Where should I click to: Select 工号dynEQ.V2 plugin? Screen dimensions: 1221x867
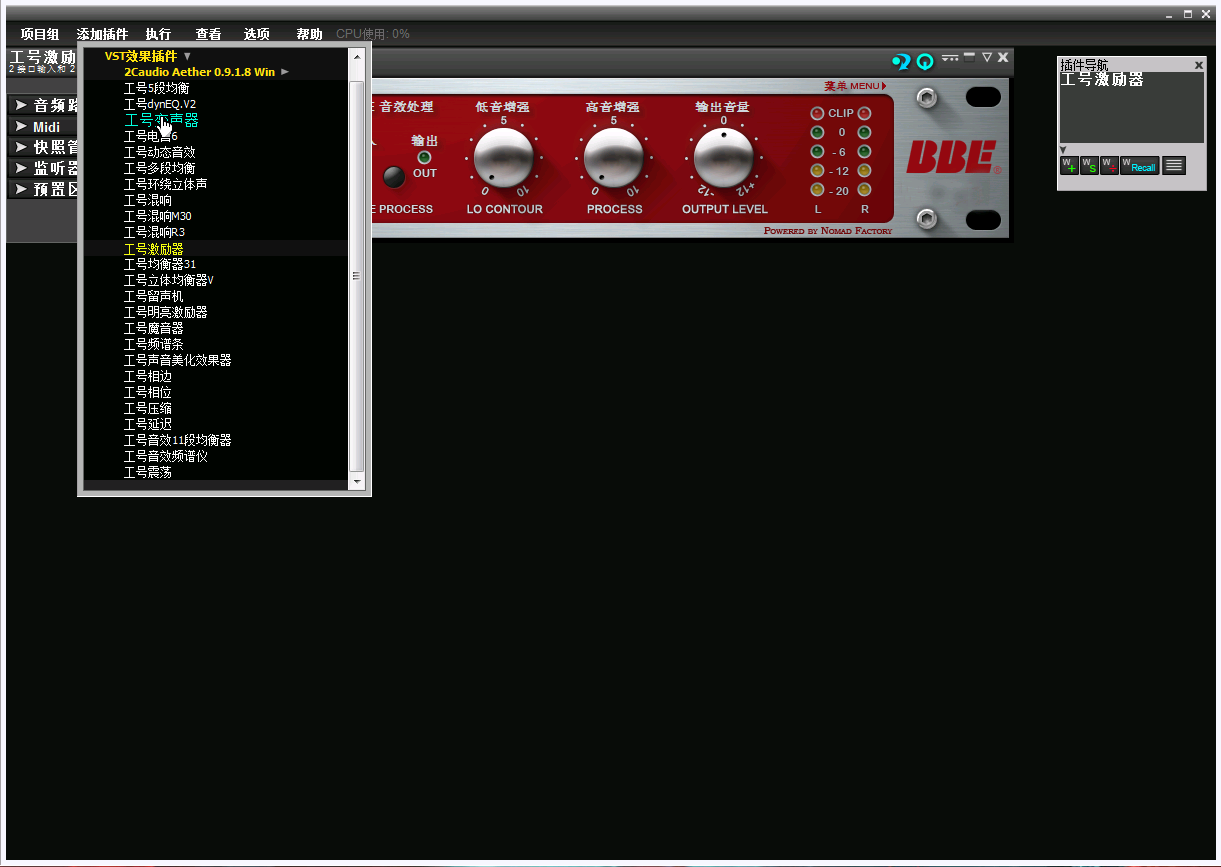pos(160,104)
